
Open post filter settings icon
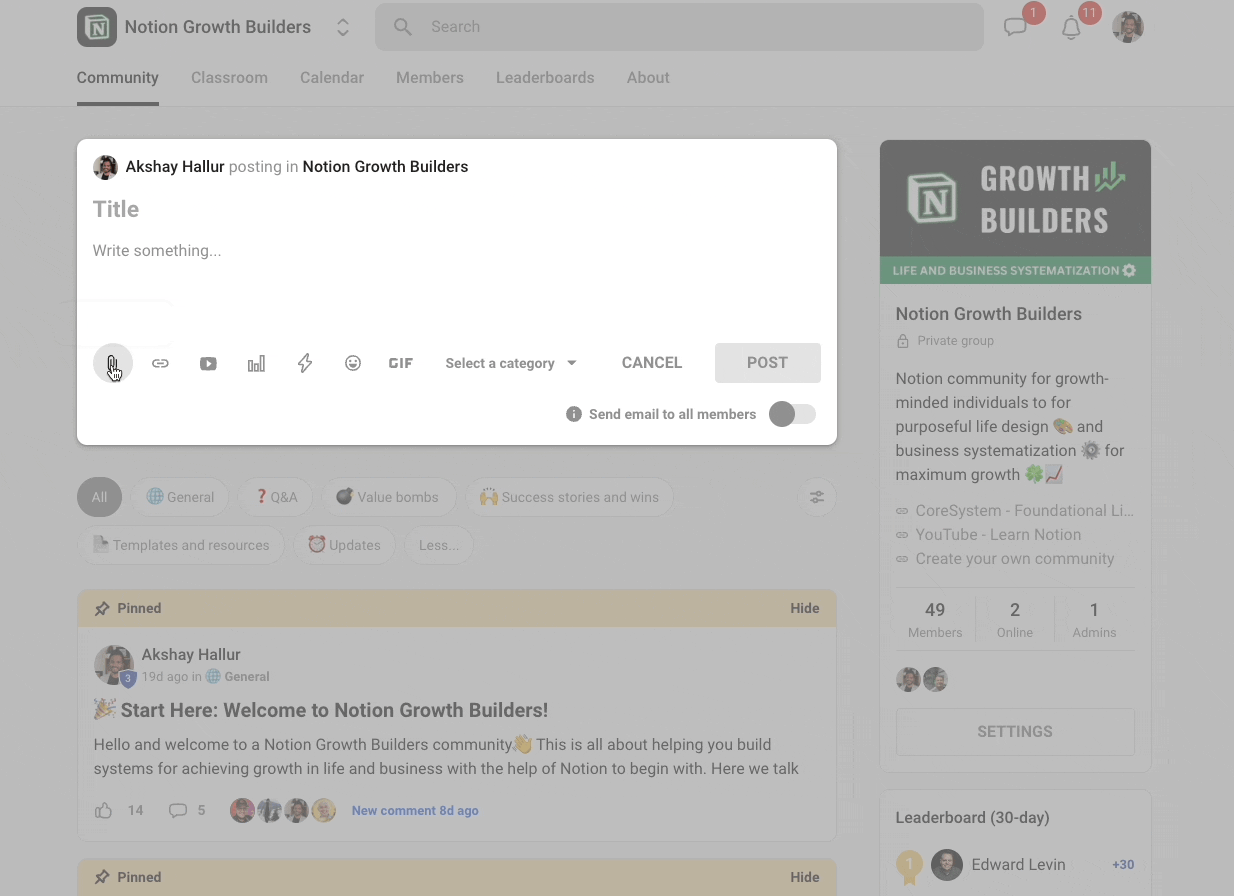(817, 497)
